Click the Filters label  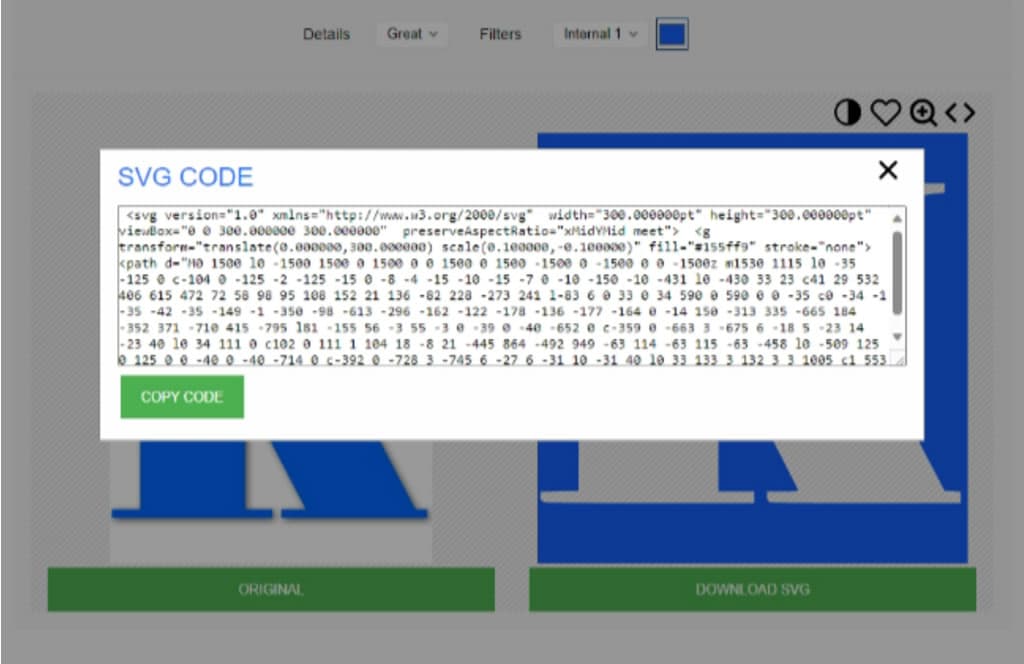tap(500, 34)
